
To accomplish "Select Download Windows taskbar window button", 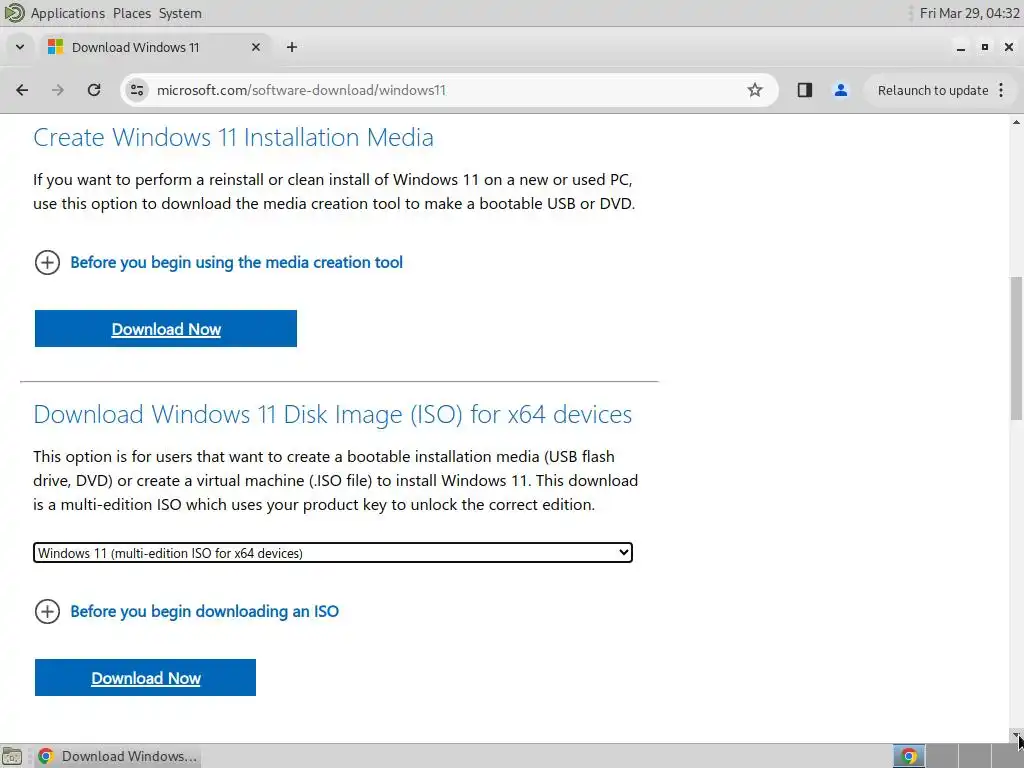I will coord(118,756).
